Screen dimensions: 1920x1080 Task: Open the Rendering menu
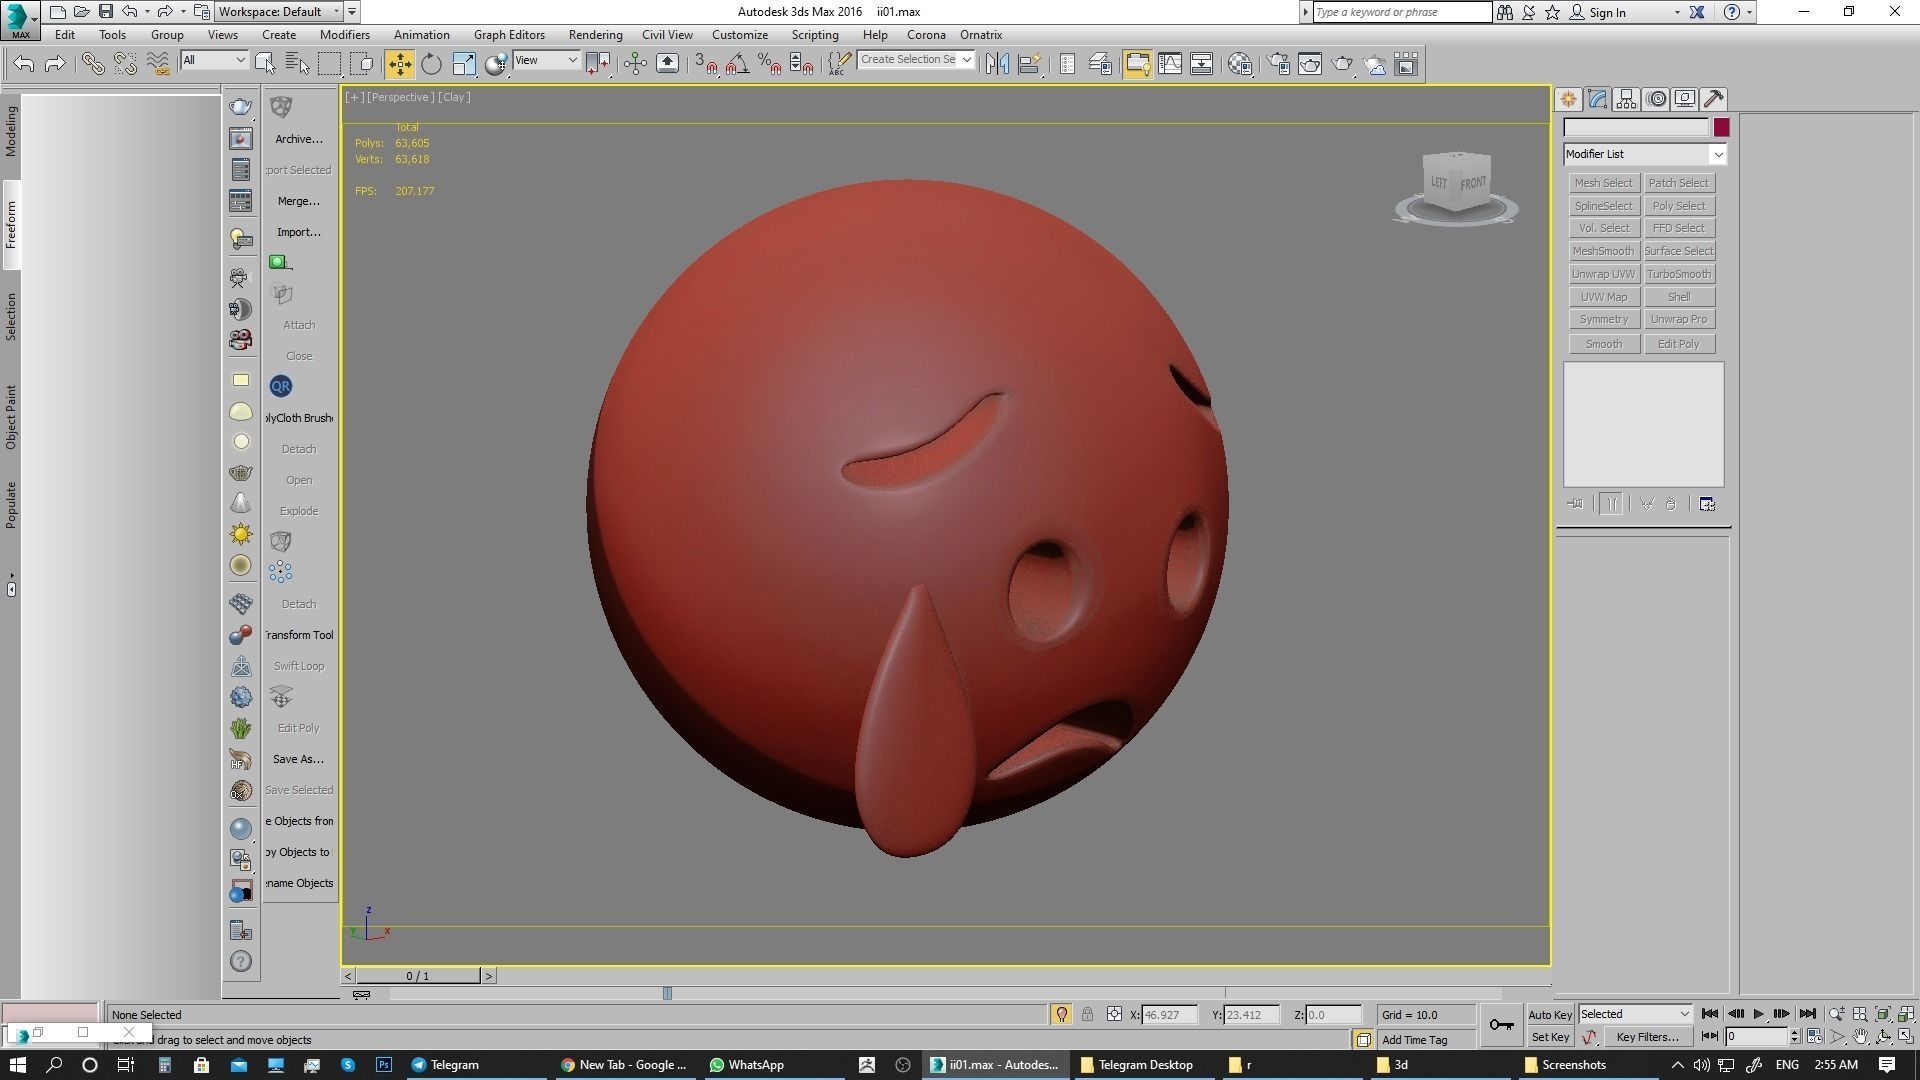pos(595,34)
